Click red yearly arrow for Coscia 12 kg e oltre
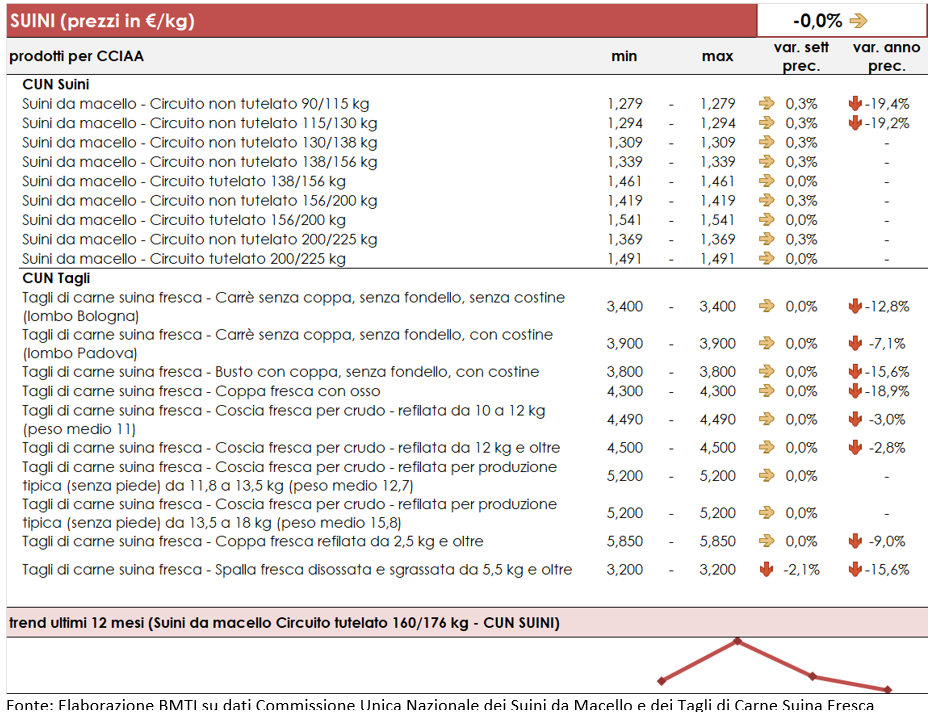Viewport: 932px width, 712px height. (x=855, y=448)
